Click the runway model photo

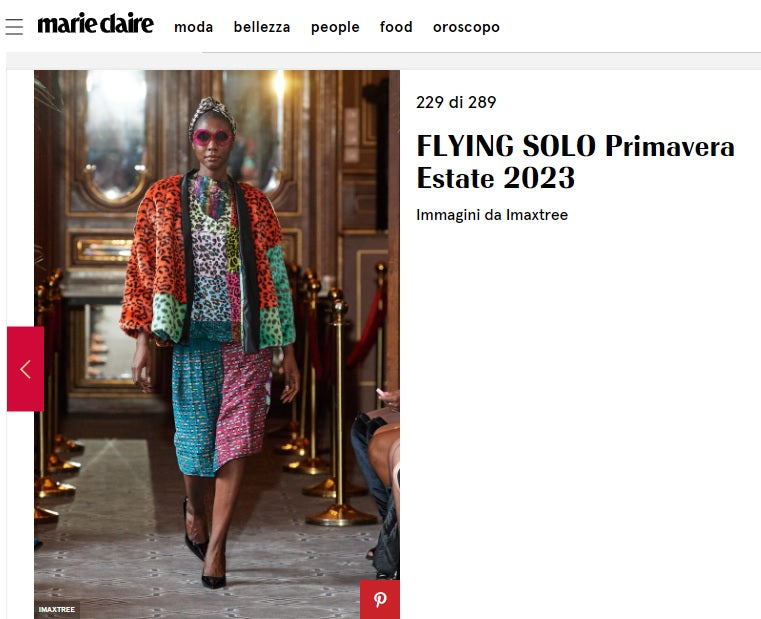(x=217, y=345)
